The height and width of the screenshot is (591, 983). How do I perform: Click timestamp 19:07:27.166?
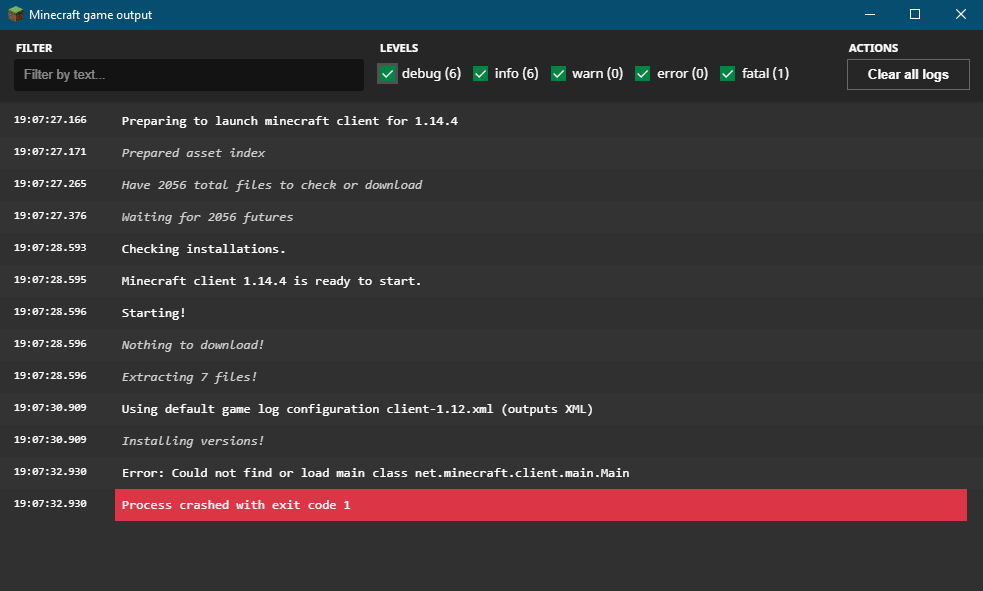(50, 120)
